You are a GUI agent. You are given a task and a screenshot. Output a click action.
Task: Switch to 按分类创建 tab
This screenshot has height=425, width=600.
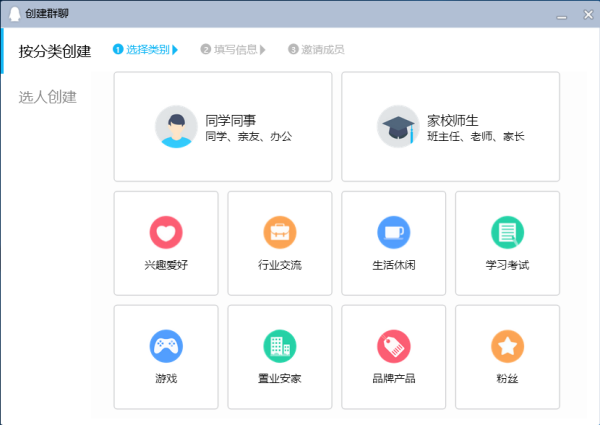point(55,51)
